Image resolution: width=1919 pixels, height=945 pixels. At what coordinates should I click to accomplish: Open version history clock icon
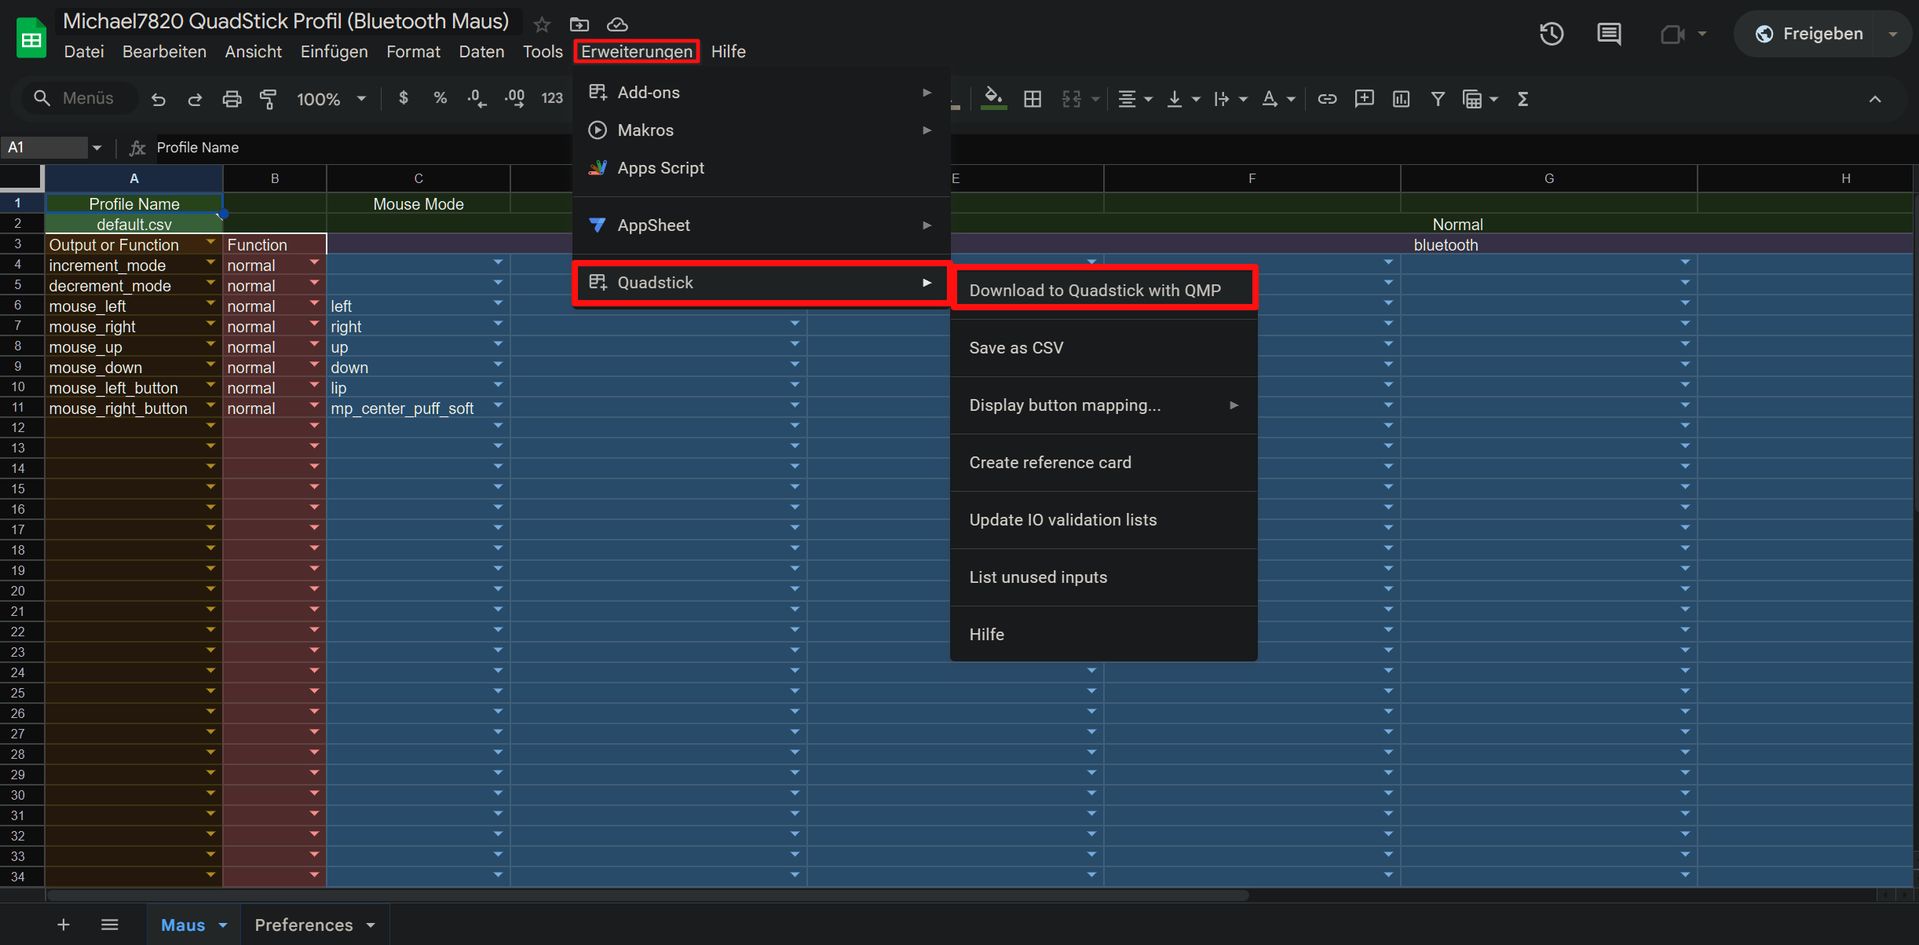(x=1551, y=34)
